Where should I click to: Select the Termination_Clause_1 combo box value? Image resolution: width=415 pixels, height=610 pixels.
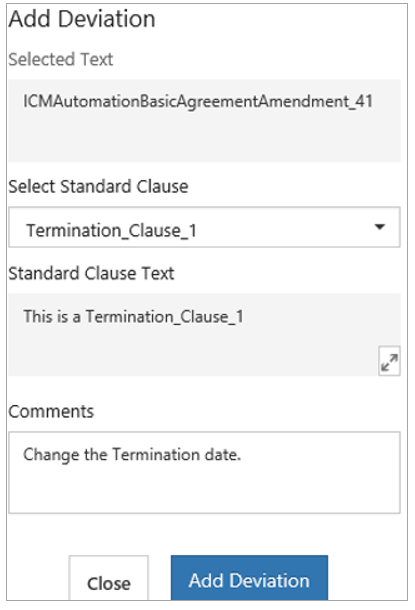111,231
